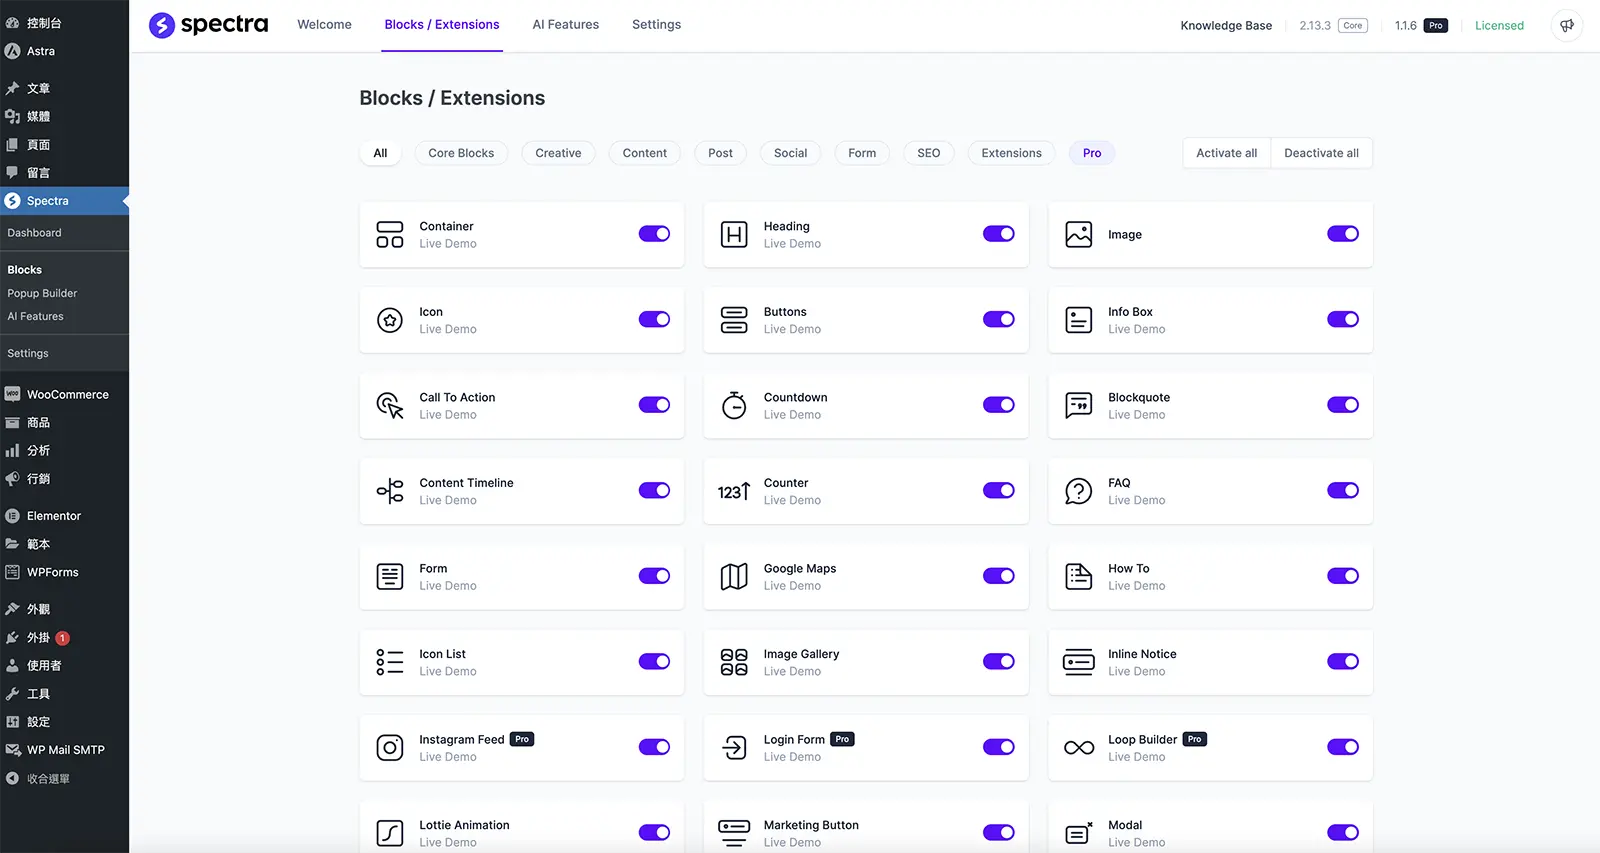1600x853 pixels.
Task: Click the How To block icon
Action: (x=1079, y=577)
